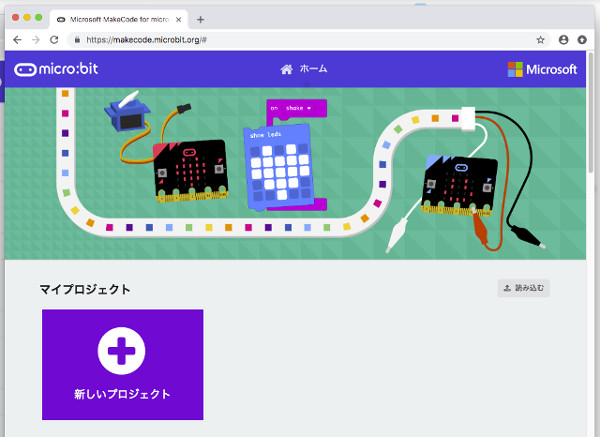Click the browser update arrow icon
The image size is (600, 437).
[x=583, y=39]
